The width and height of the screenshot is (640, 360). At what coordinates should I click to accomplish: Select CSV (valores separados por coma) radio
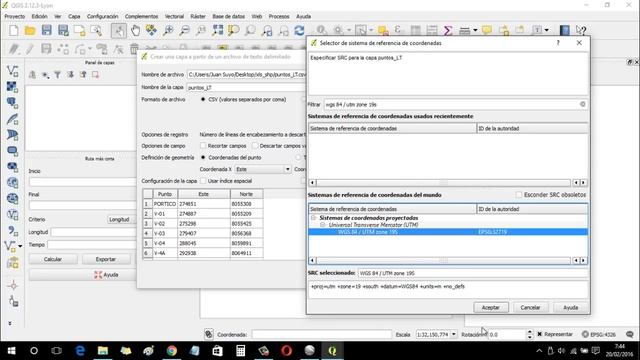click(203, 100)
